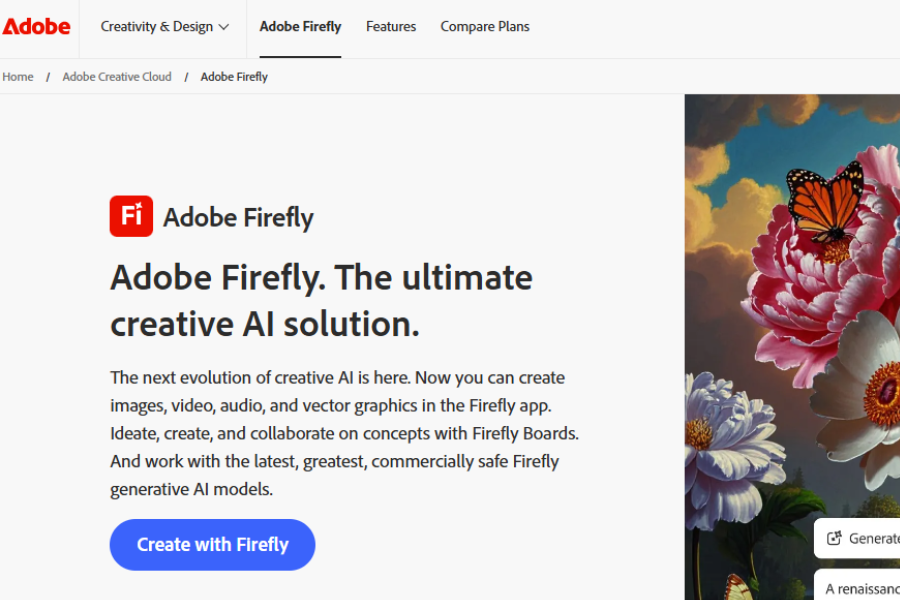This screenshot has height=600, width=900.
Task: Click the text 'images, video, audio, and vector graphics'
Action: click(x=264, y=405)
